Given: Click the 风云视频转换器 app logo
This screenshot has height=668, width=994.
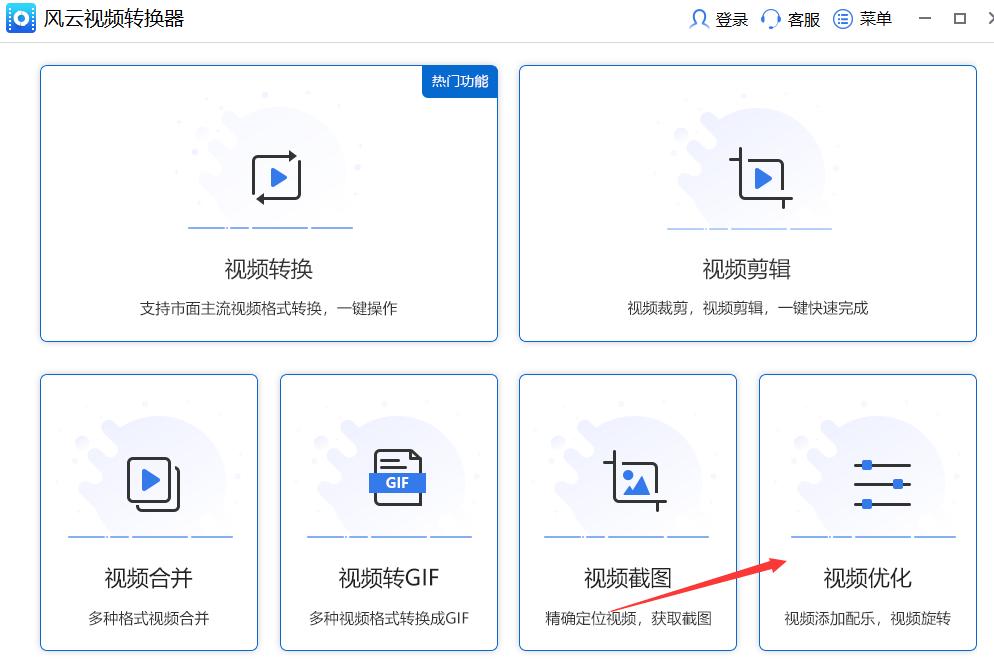Looking at the screenshot, I should 20,18.
